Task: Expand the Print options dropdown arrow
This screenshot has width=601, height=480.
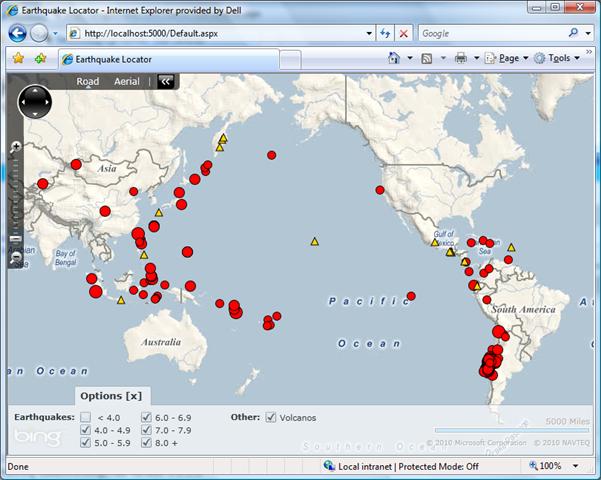Action: coord(476,58)
